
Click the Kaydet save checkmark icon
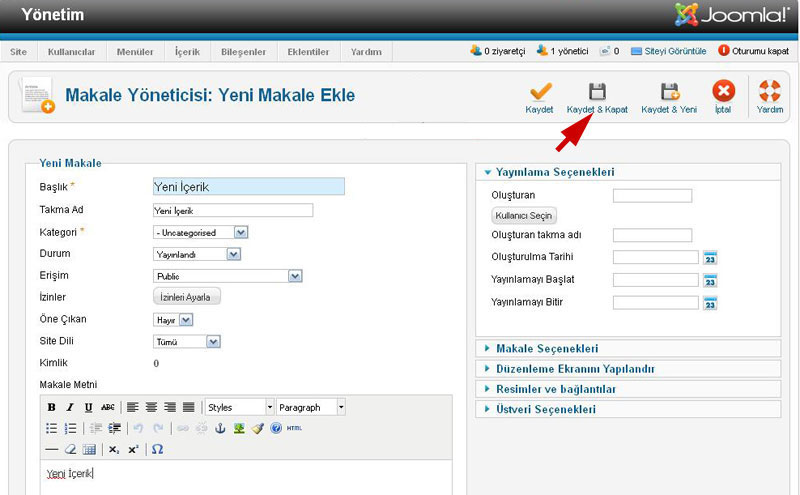(540, 91)
